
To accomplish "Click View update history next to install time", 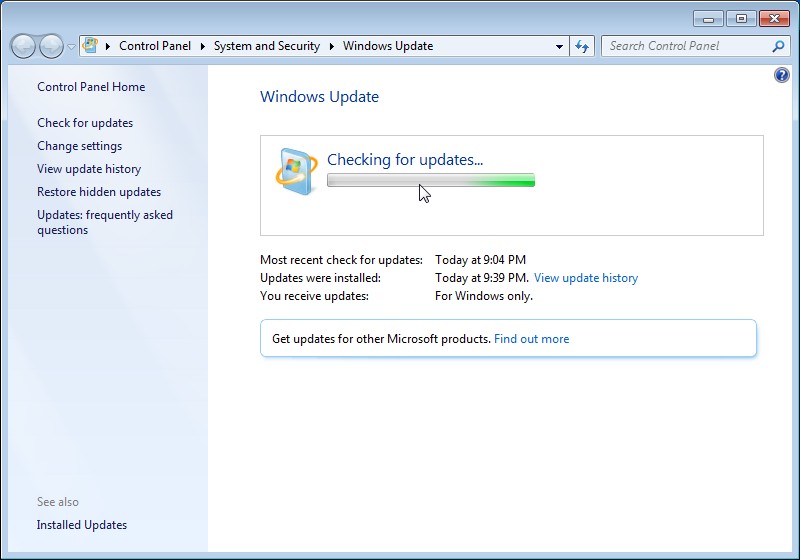I will click(586, 278).
